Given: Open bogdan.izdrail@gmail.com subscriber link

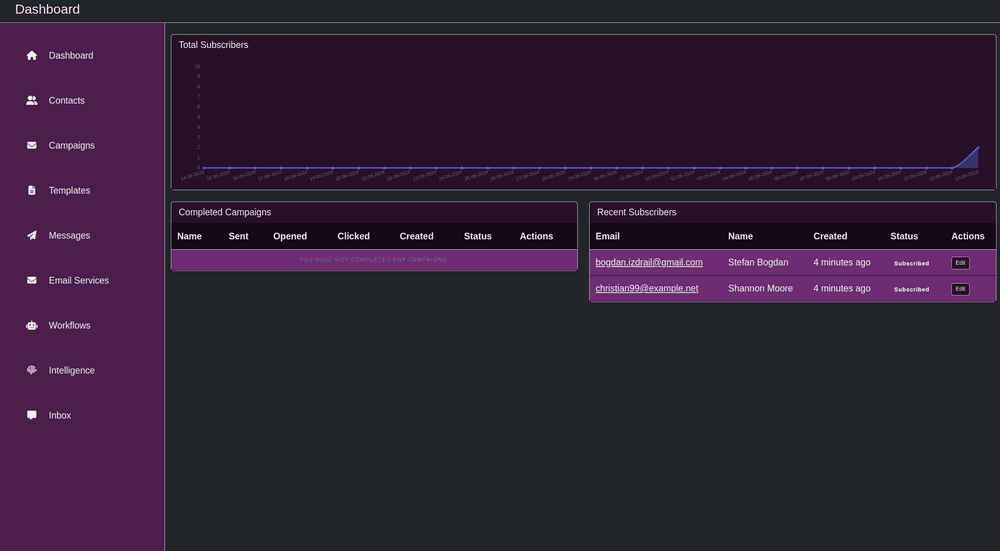Looking at the screenshot, I should (x=649, y=263).
